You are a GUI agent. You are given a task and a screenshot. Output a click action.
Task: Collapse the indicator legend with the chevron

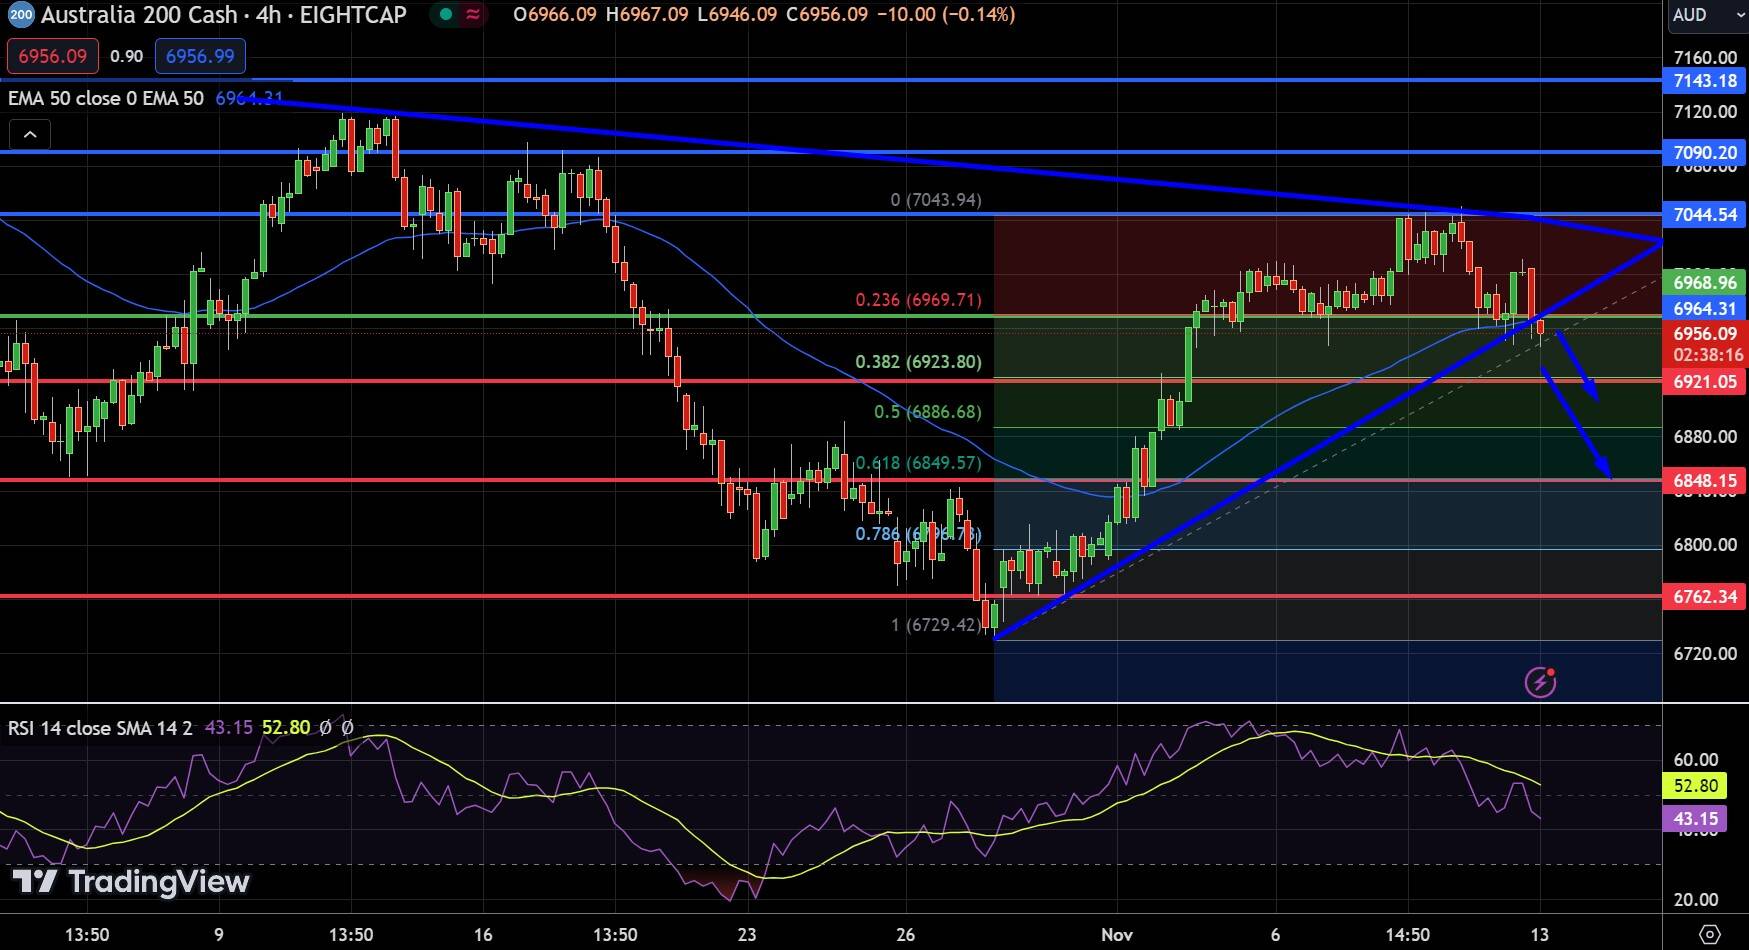(x=30, y=134)
